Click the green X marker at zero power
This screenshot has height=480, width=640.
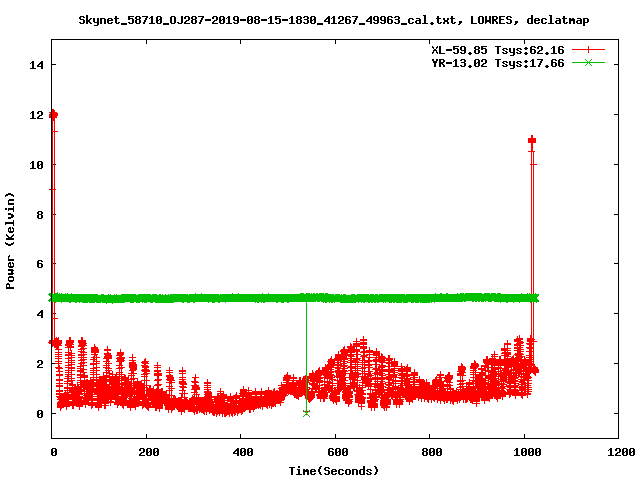307,413
